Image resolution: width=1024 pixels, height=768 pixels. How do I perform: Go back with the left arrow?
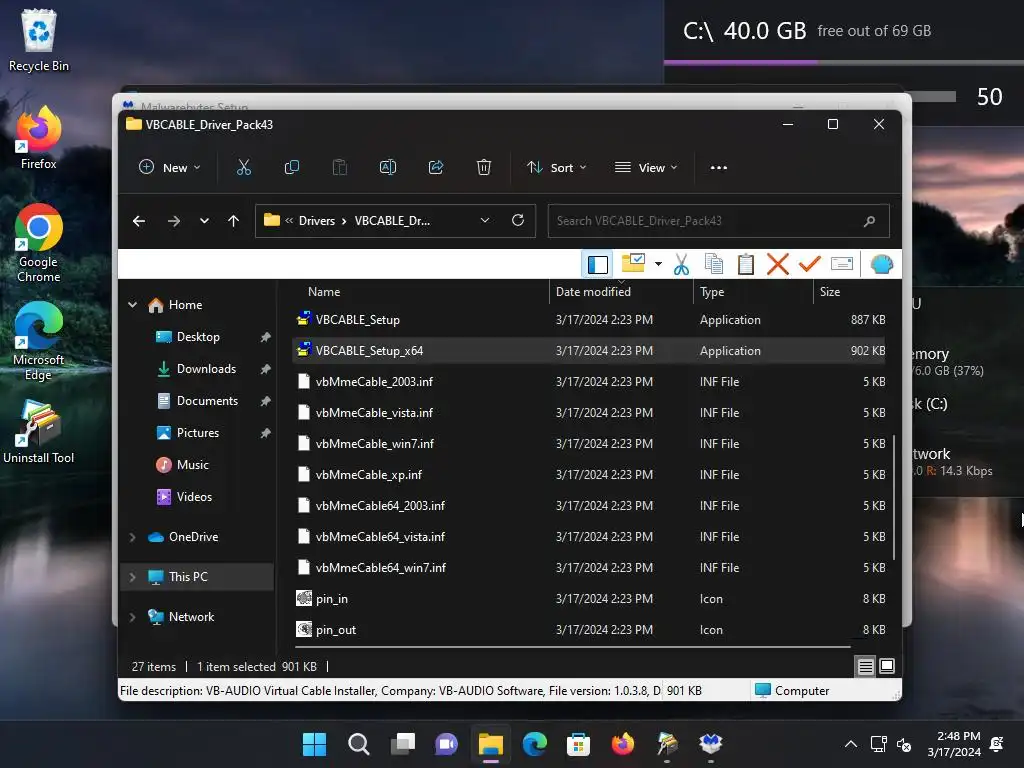(x=139, y=221)
